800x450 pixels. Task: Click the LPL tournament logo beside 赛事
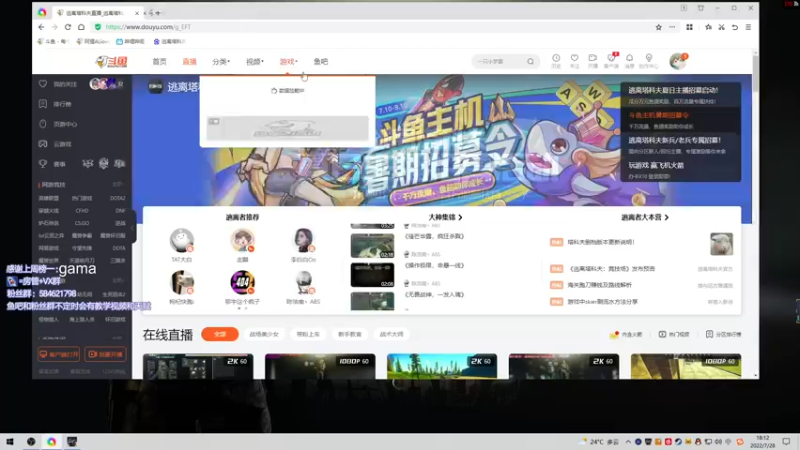88,164
